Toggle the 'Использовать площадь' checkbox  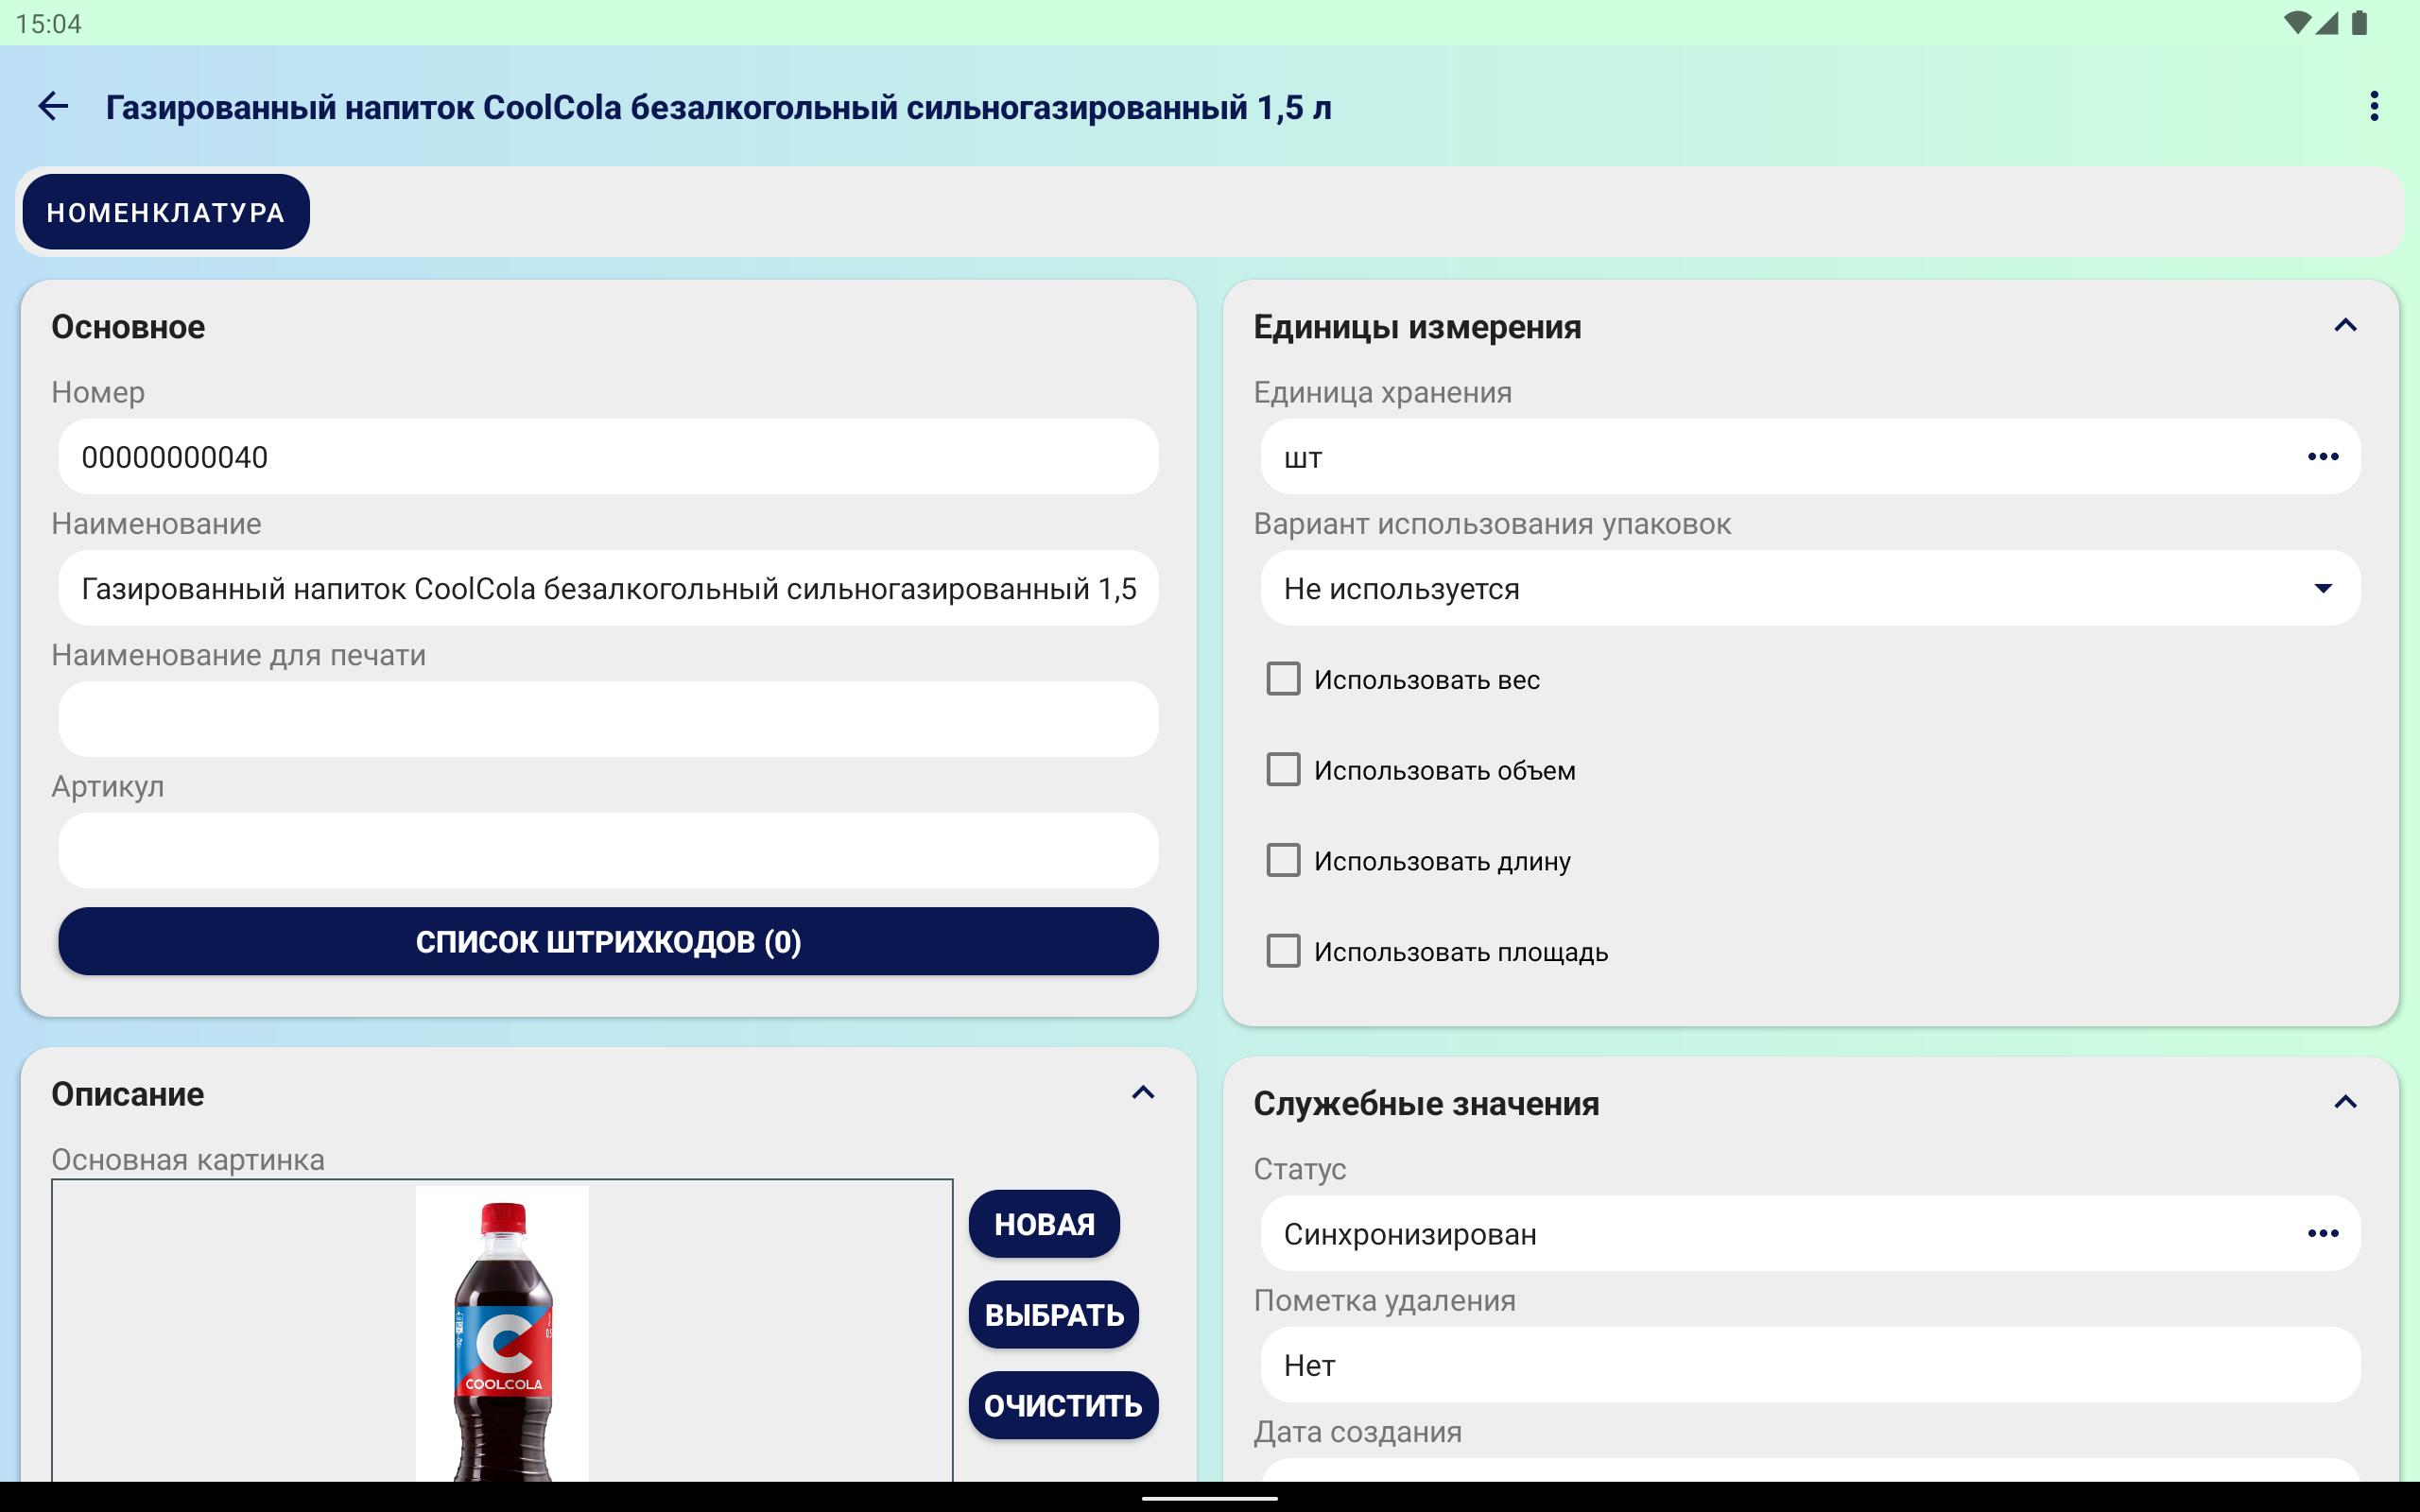1283,951
